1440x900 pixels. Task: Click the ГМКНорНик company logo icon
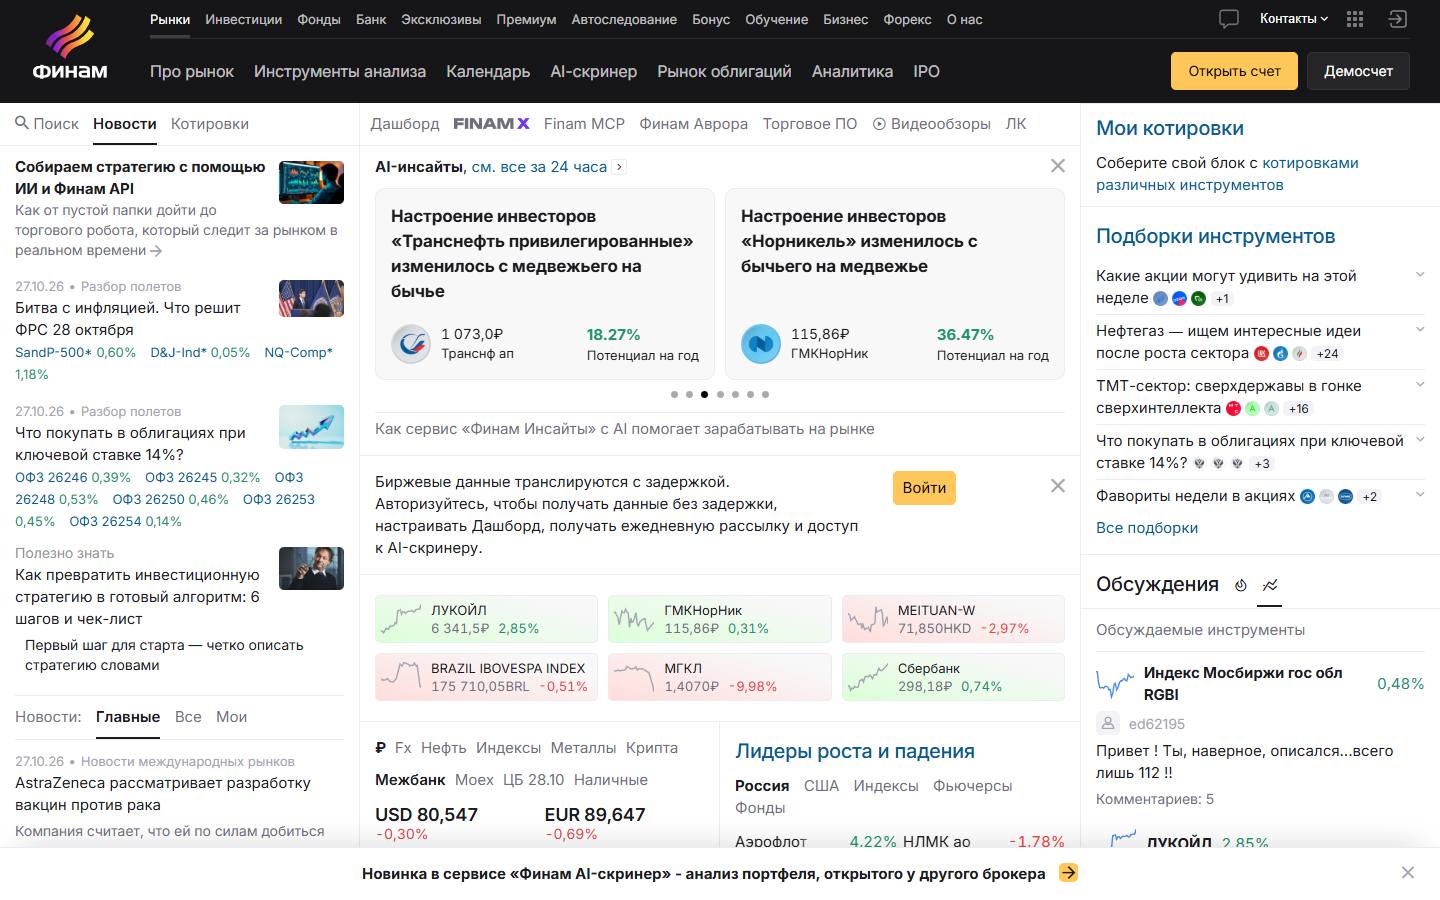coord(760,344)
